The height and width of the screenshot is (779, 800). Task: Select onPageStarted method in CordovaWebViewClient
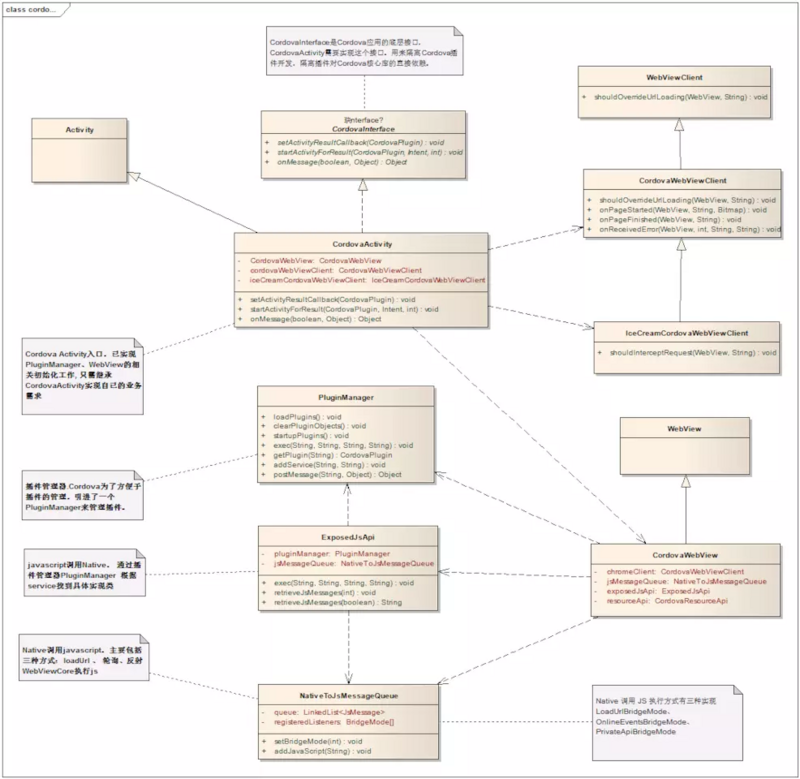tap(683, 210)
